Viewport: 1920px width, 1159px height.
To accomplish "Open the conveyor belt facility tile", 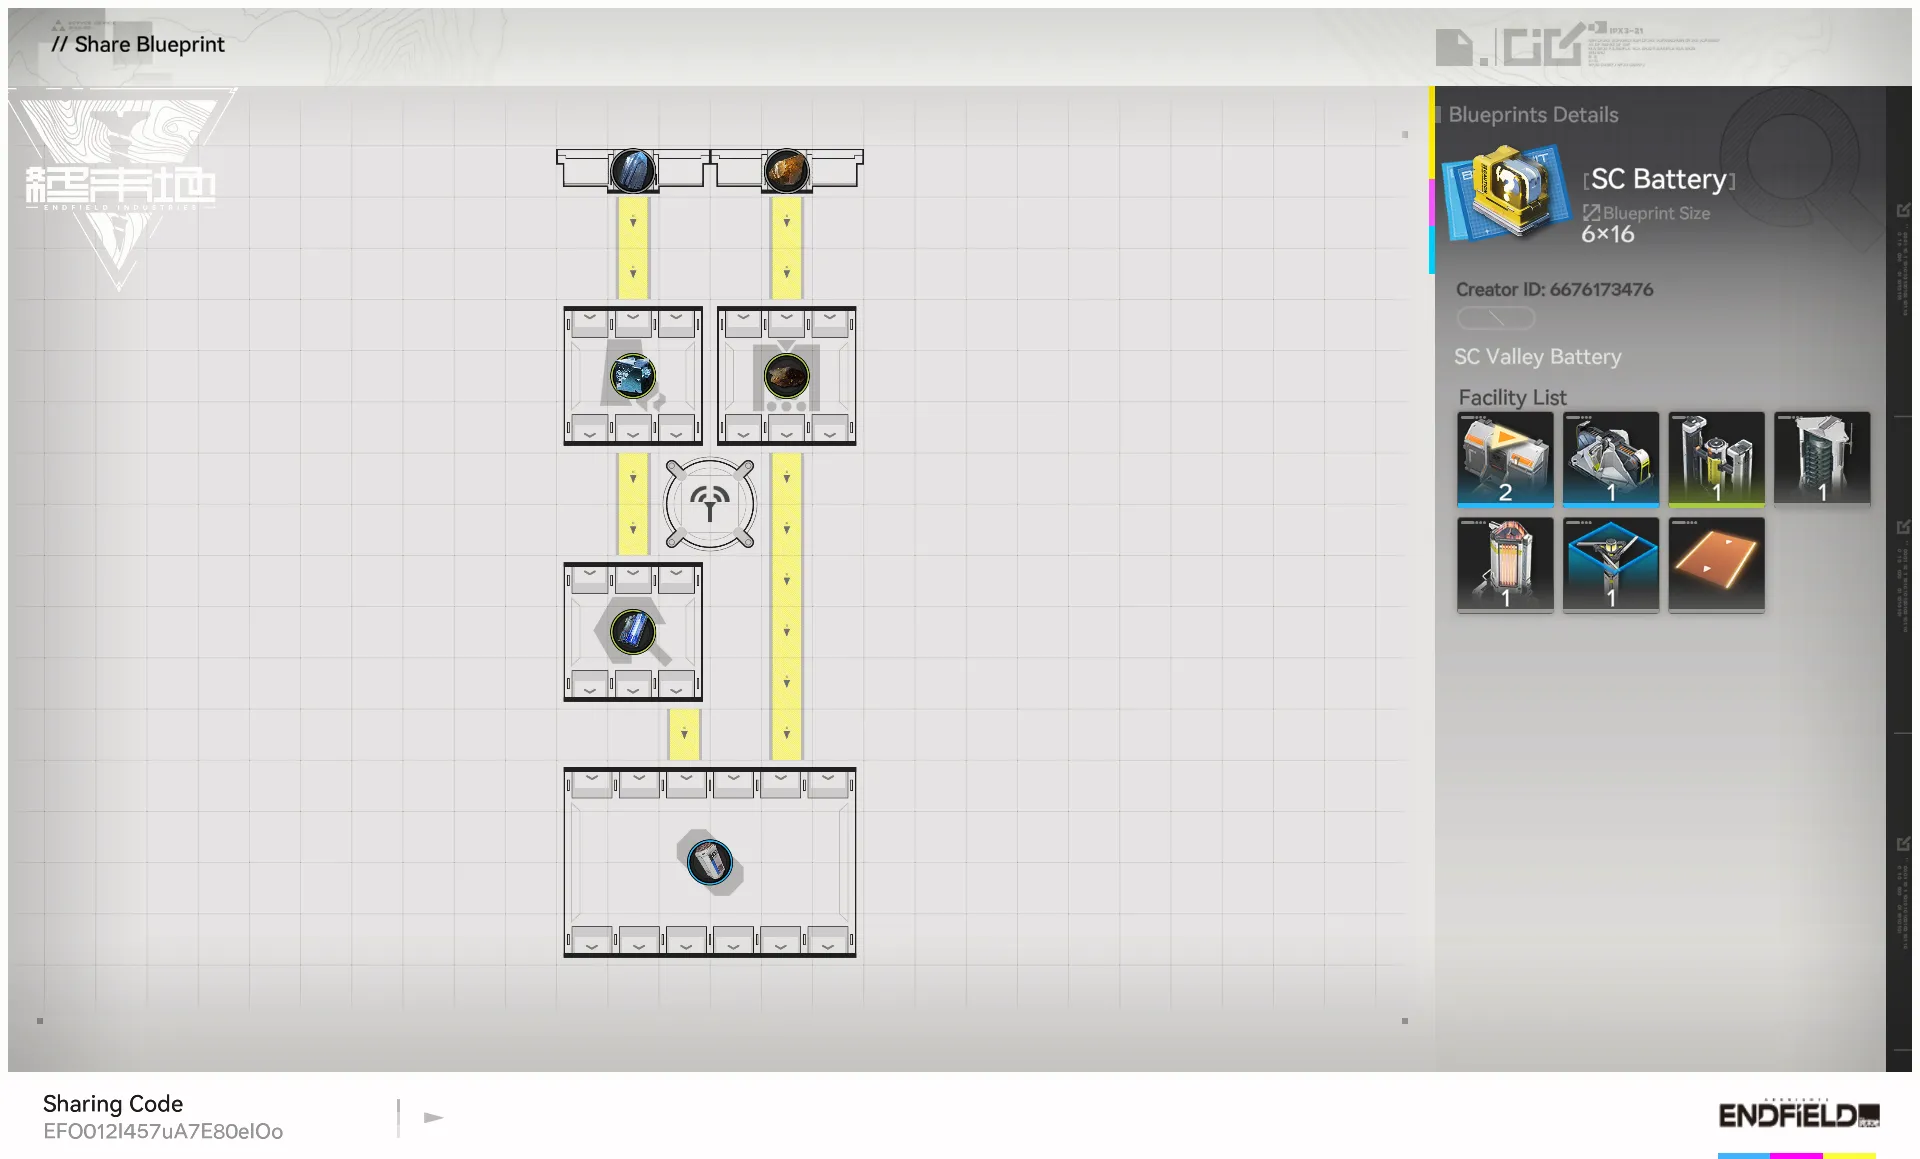I will tap(1716, 564).
